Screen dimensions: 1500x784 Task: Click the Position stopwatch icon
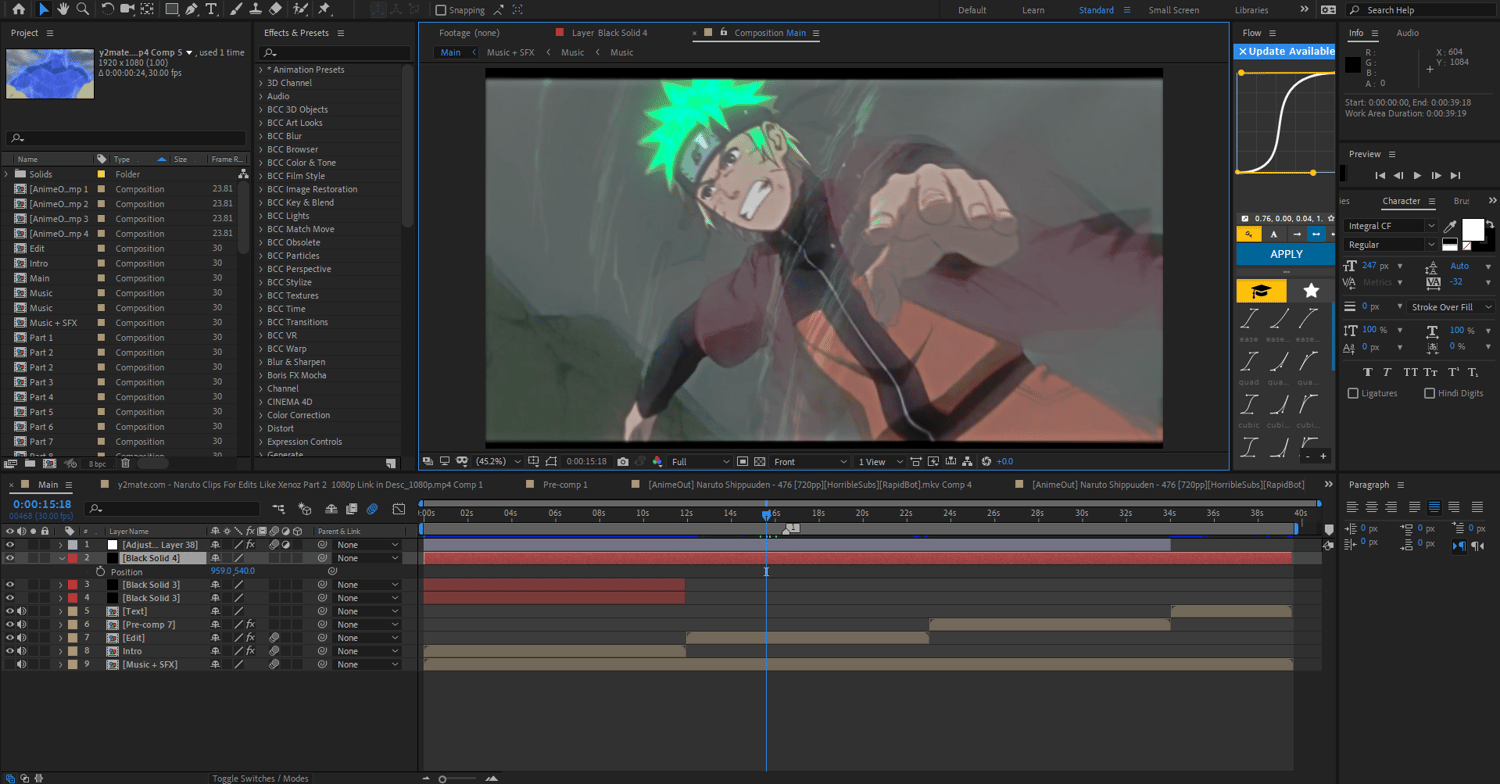pyautogui.click(x=100, y=571)
